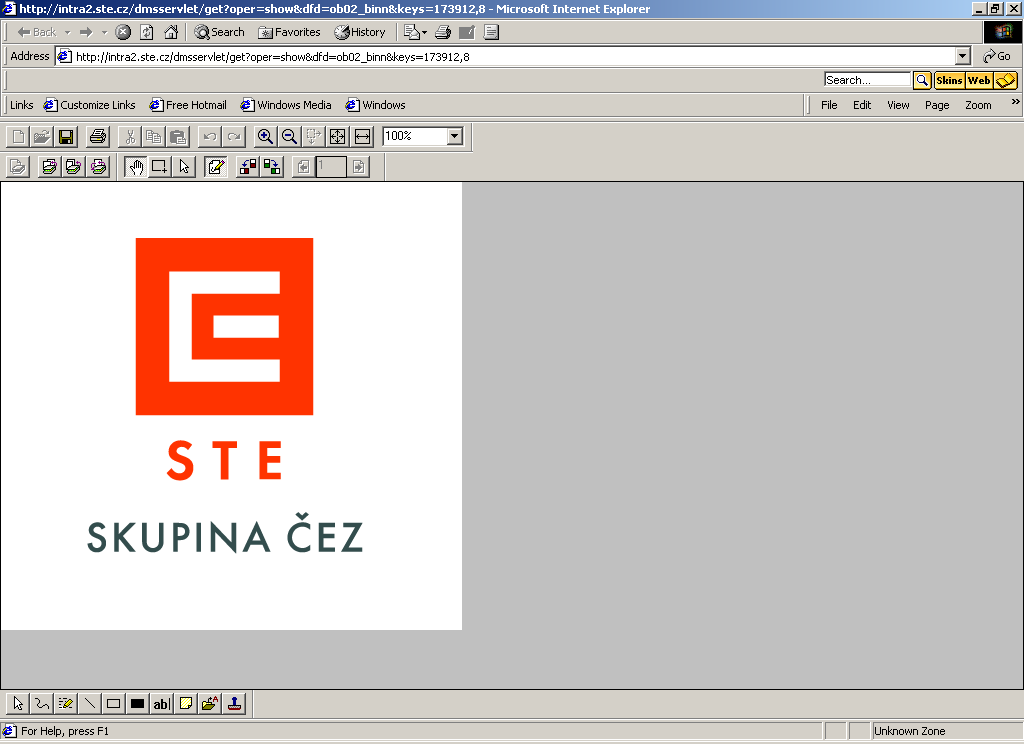Screen dimensions: 1024x744
Task: Select the Typed text 'ab|' annotation tool
Action: pos(161,704)
